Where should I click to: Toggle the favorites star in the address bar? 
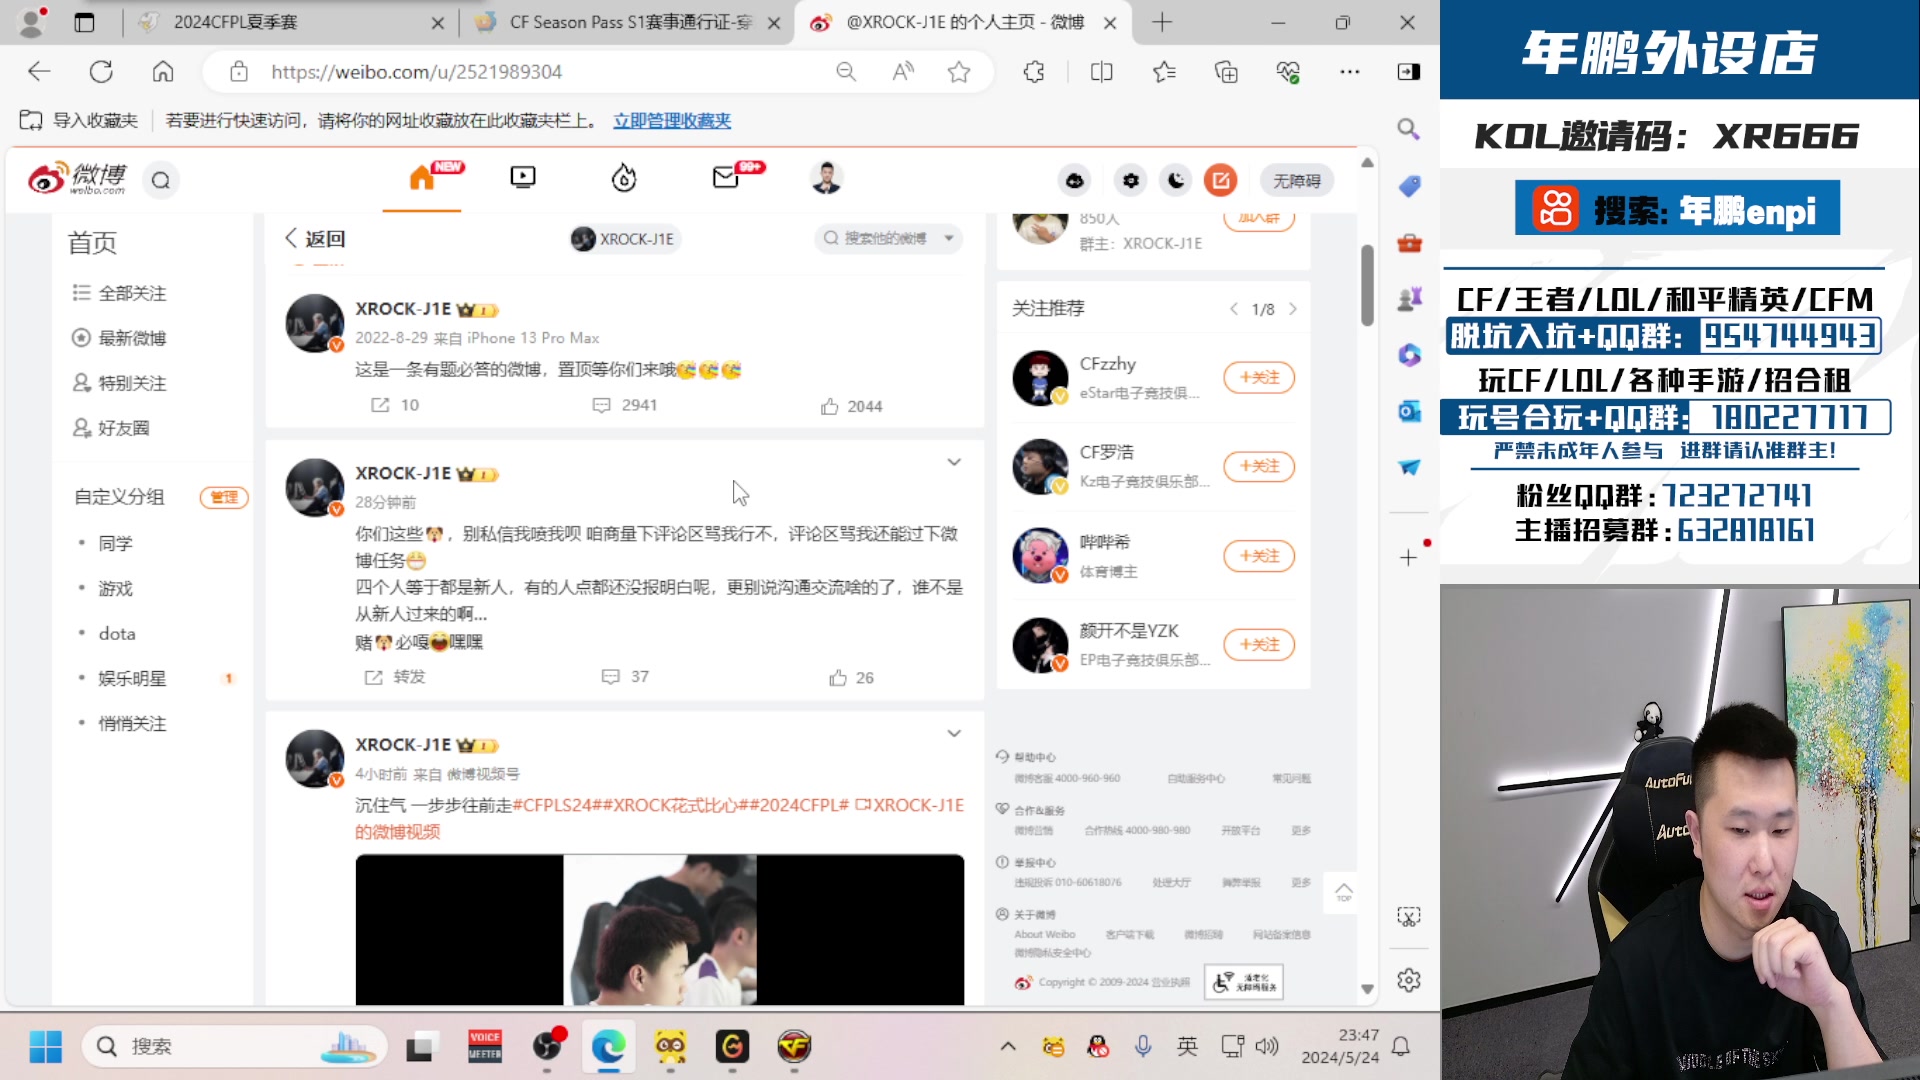click(x=958, y=72)
